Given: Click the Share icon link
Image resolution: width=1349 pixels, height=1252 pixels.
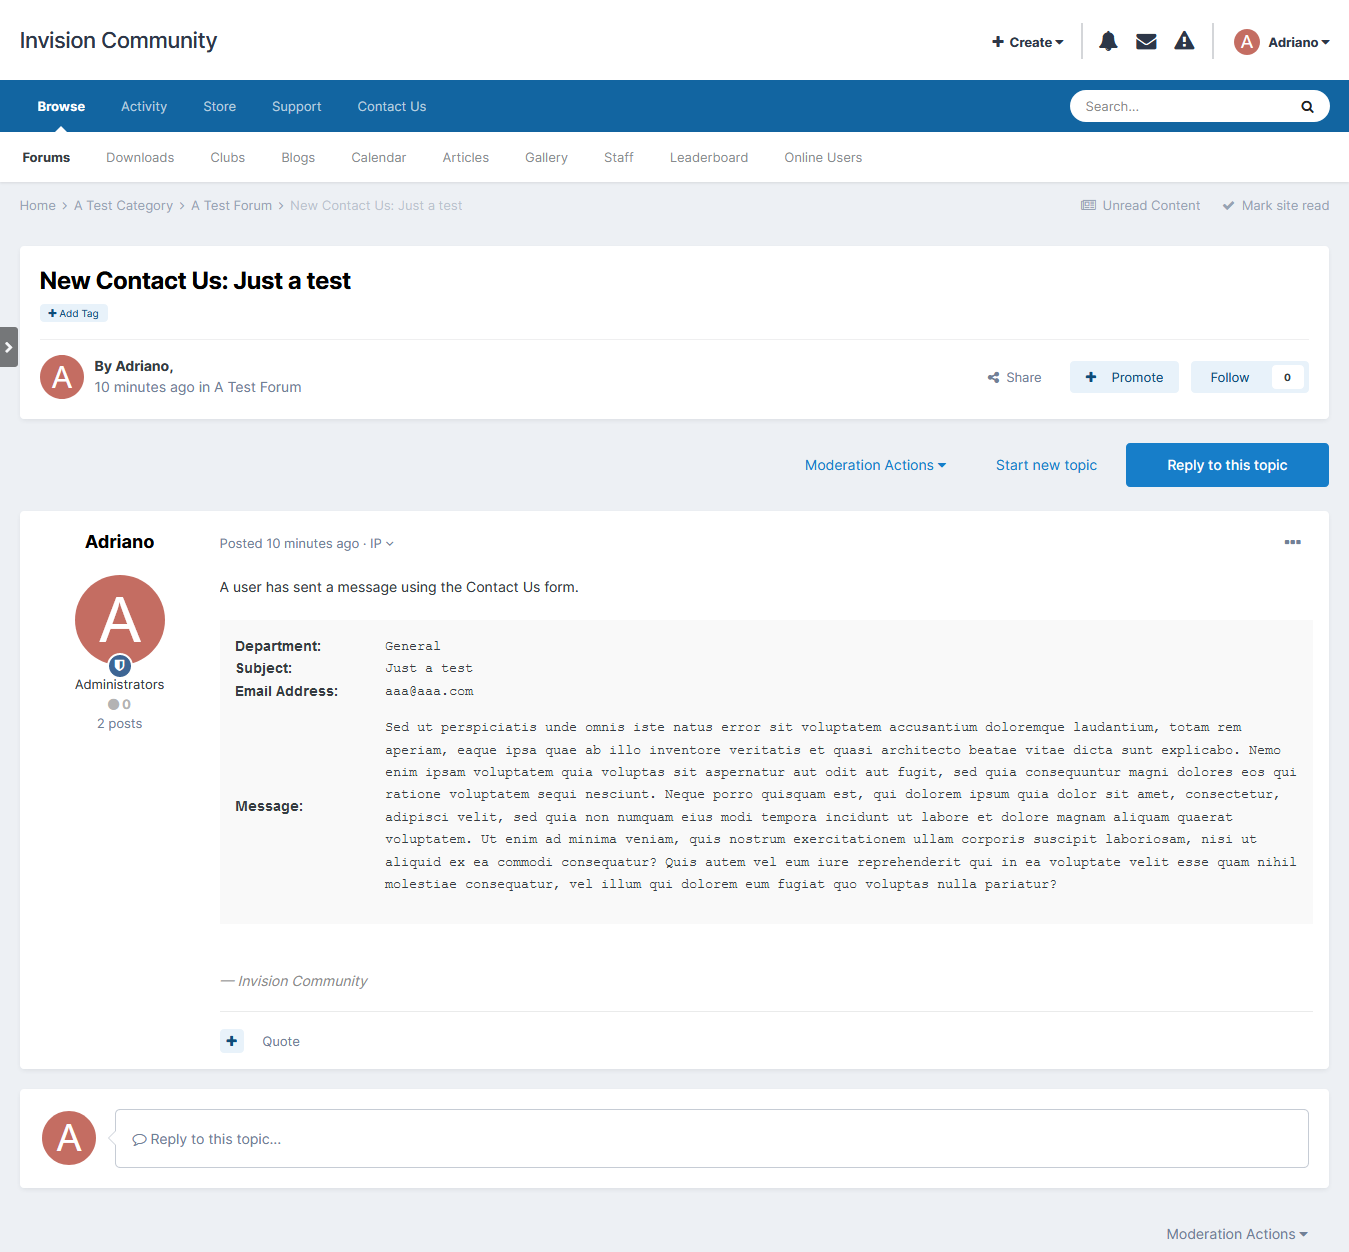Looking at the screenshot, I should pos(1015,377).
